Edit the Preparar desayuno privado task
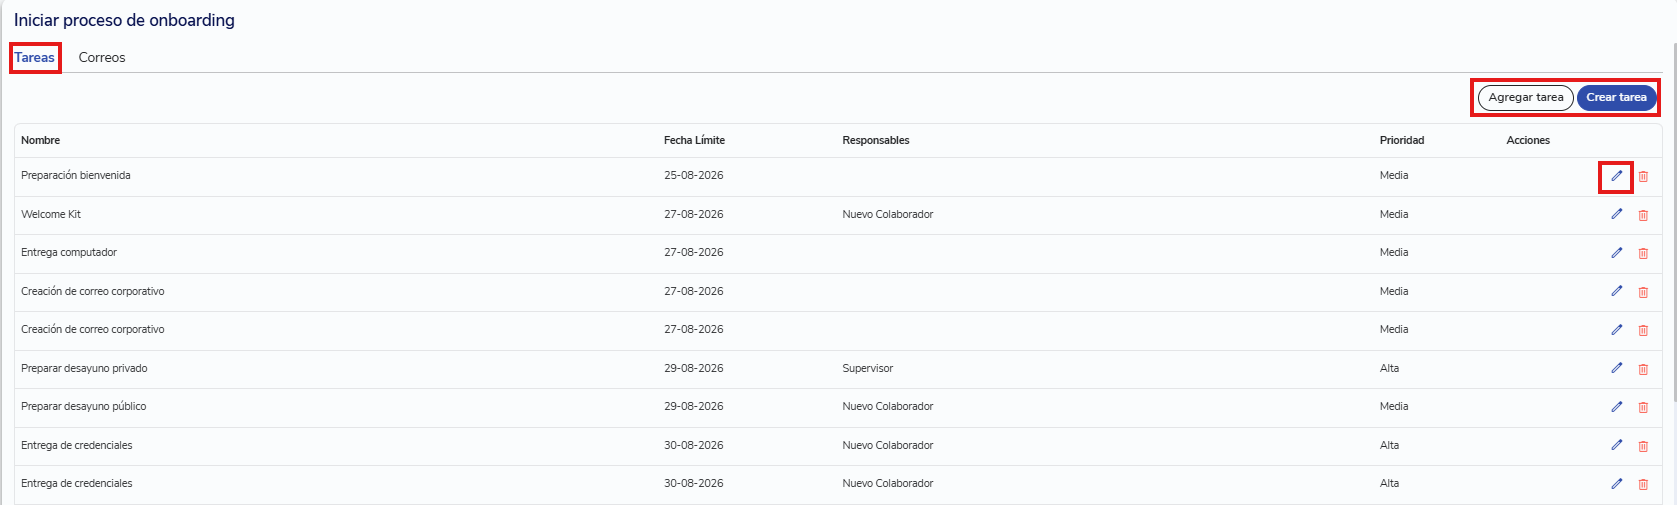Viewport: 1677px width, 505px height. click(x=1616, y=368)
